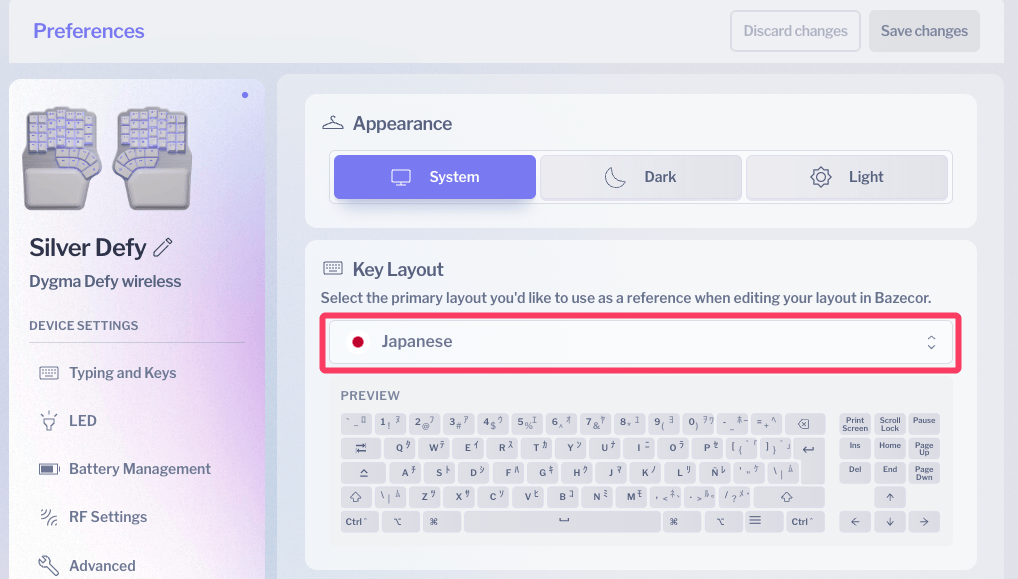Image resolution: width=1018 pixels, height=579 pixels.
Task: Open Typing and Keys settings
Action: 122,373
